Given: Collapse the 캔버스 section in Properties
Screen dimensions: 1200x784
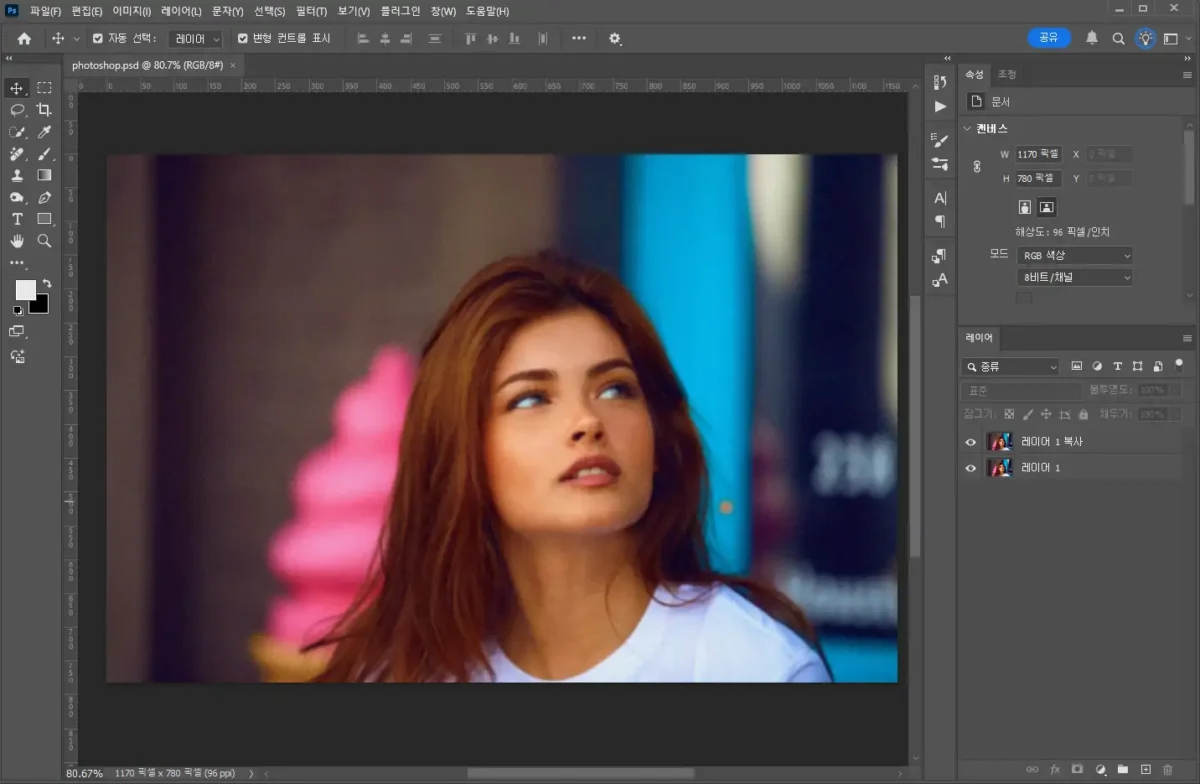Looking at the screenshot, I should 966,128.
